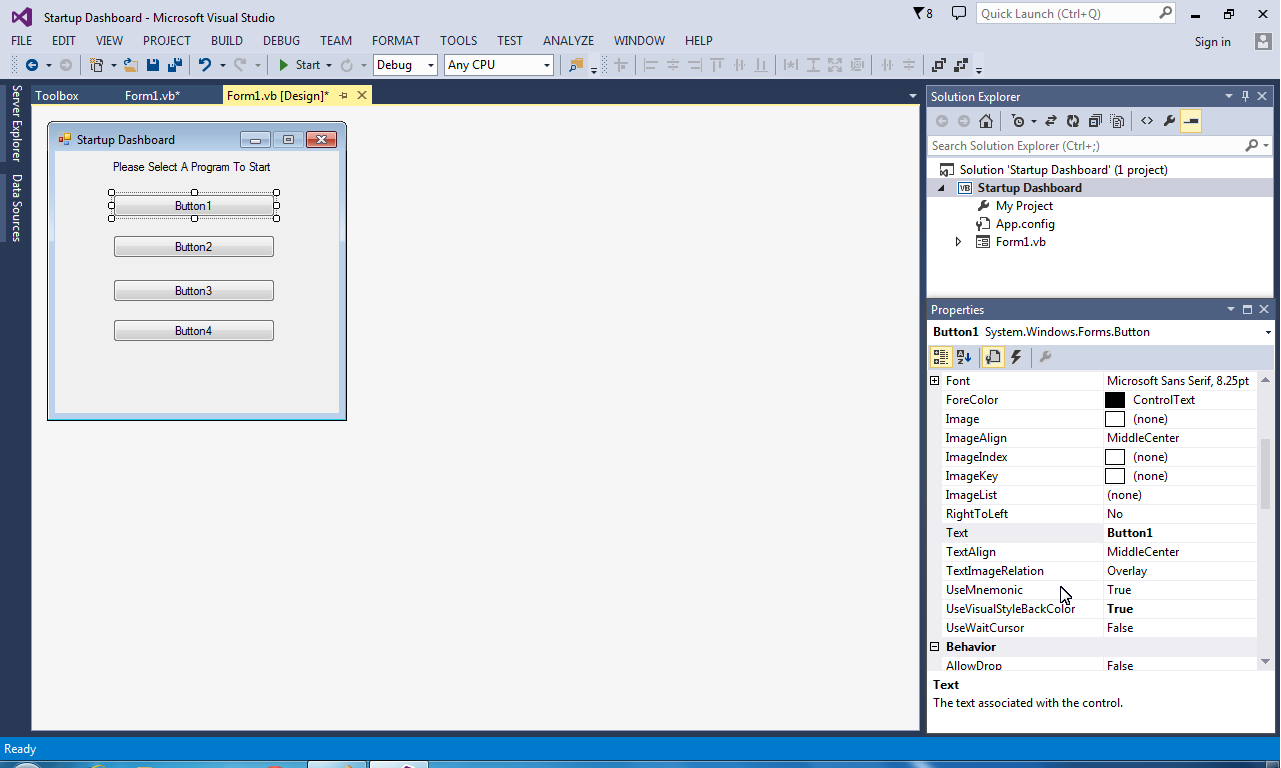Click the search magnifier in Quick Launch
Screen dimensions: 1281x768
[1165, 13]
